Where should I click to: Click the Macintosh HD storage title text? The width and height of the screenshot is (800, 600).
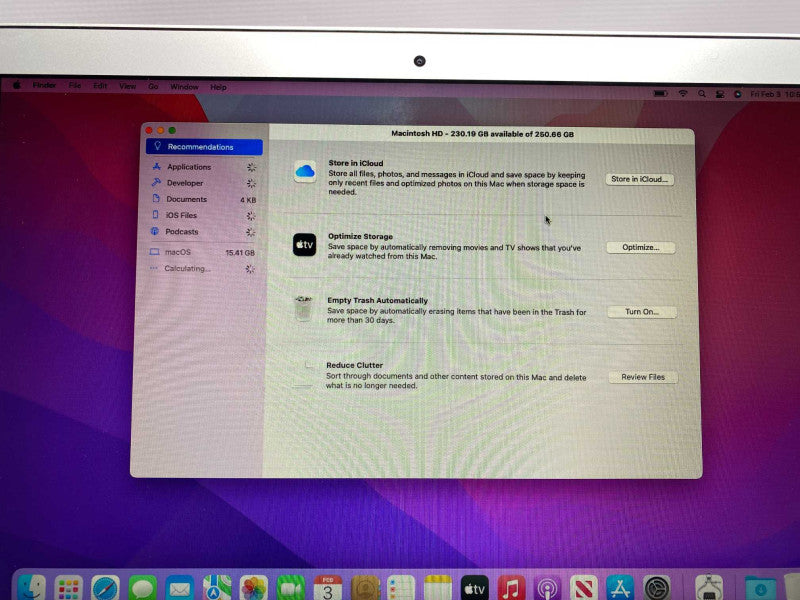click(483, 134)
